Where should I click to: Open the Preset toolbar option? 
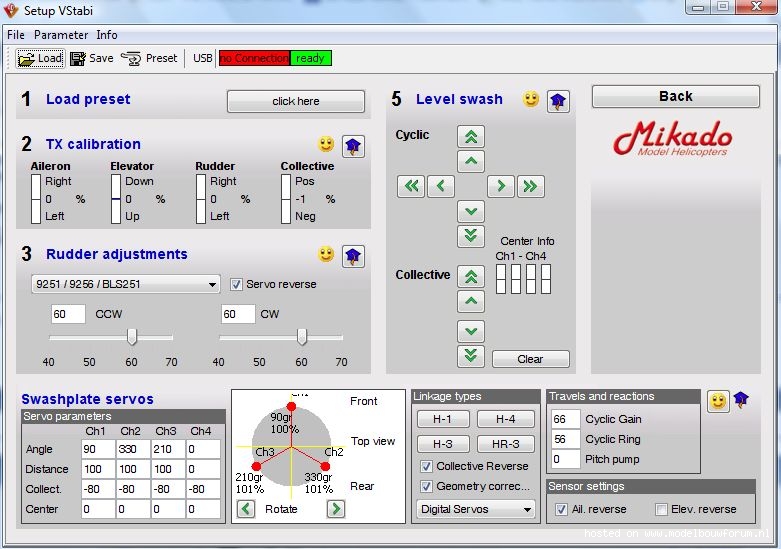[x=149, y=58]
